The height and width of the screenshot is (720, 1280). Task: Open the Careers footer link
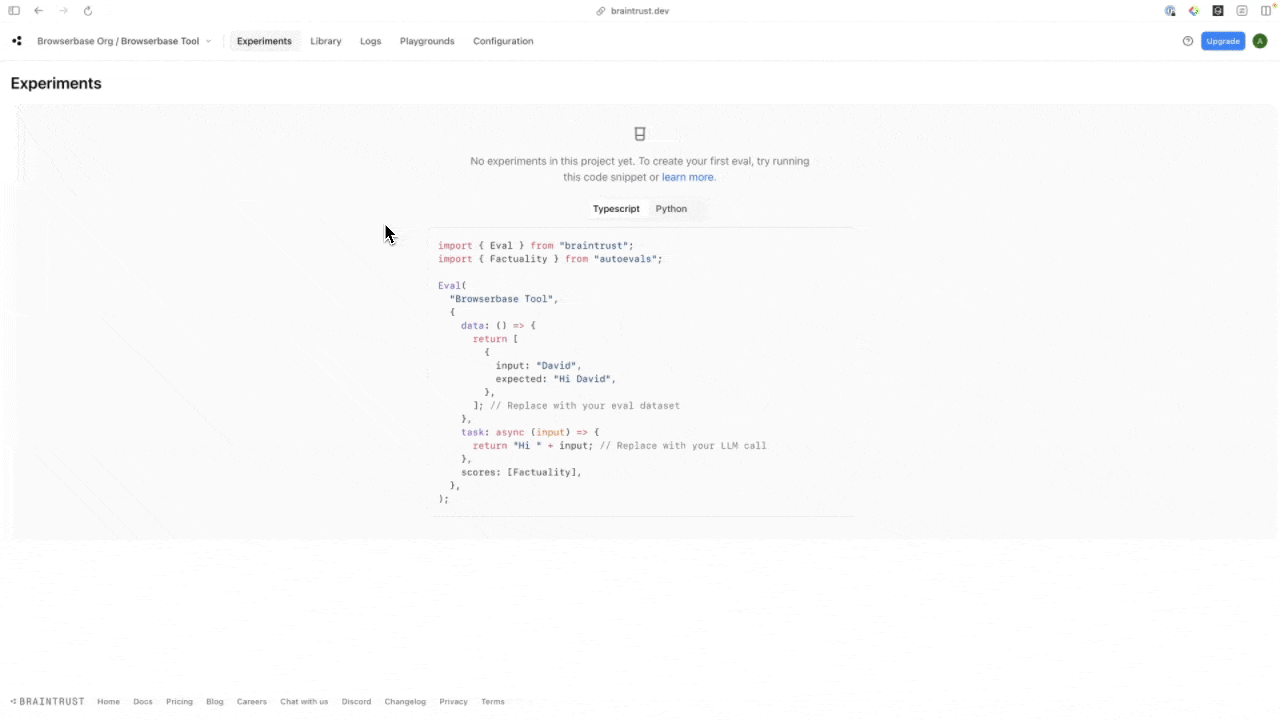click(x=252, y=702)
